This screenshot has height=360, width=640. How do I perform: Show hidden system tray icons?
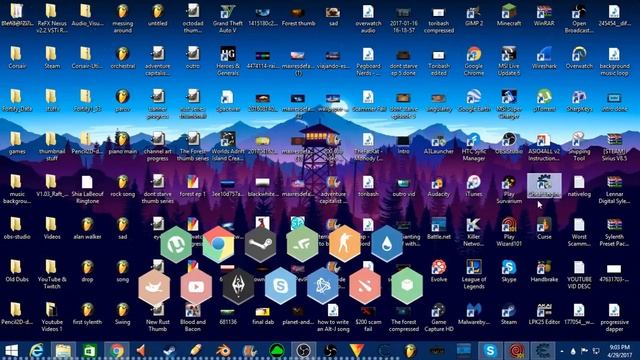click(562, 351)
